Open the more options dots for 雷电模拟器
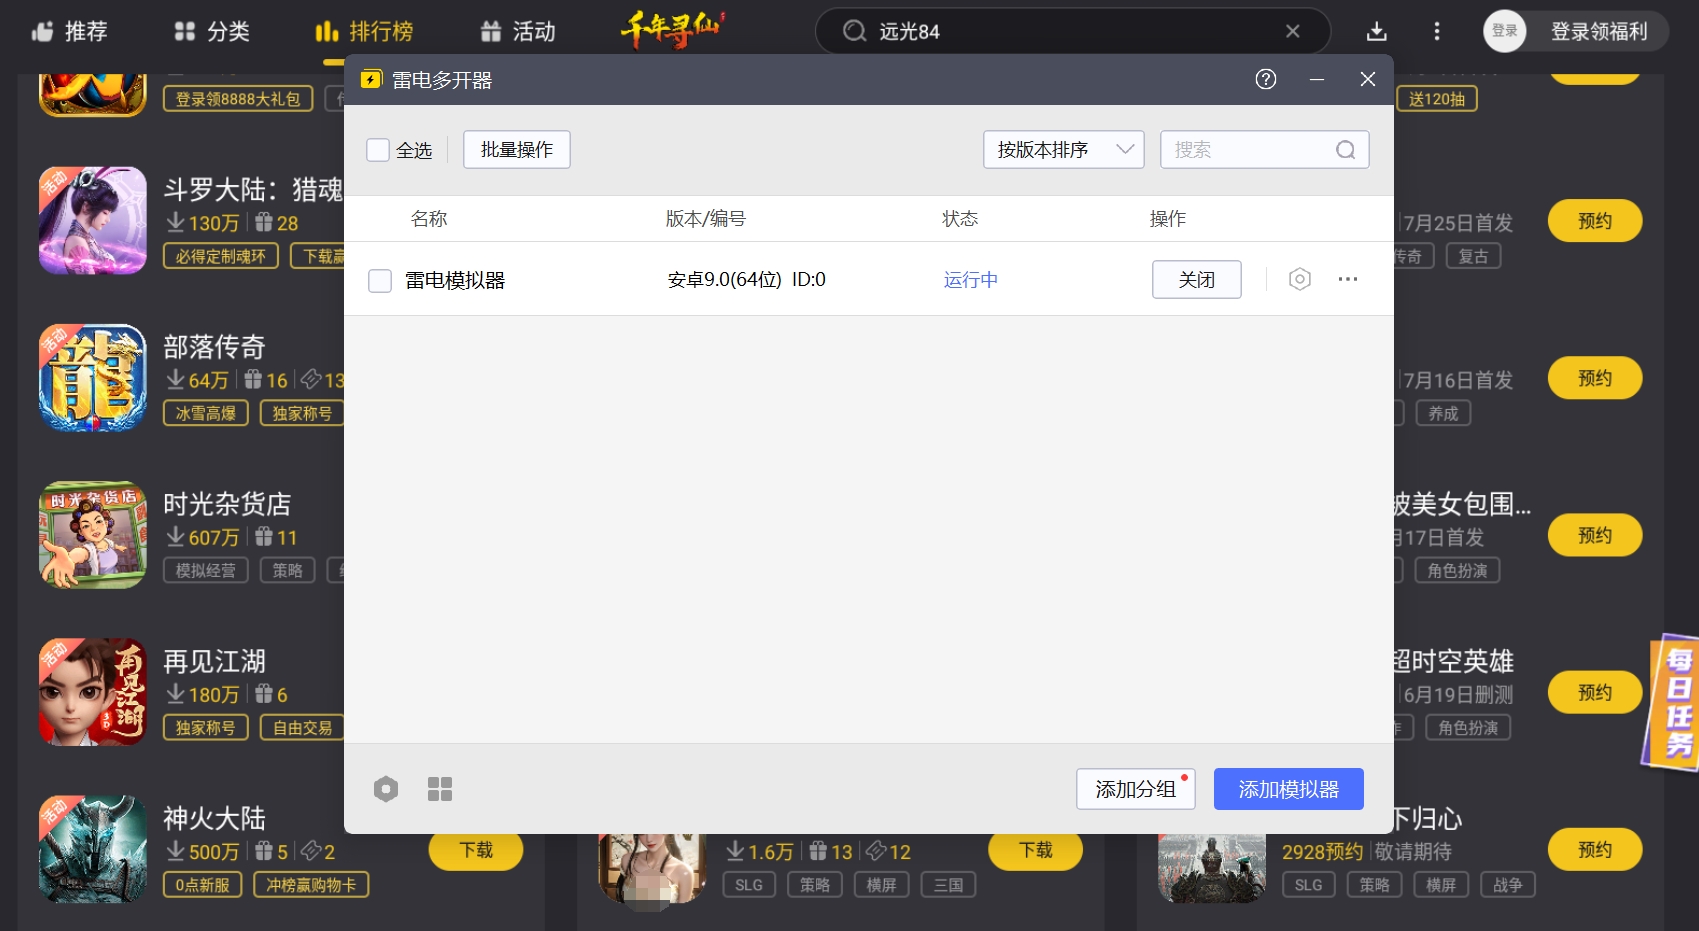This screenshot has width=1699, height=931. click(1348, 279)
